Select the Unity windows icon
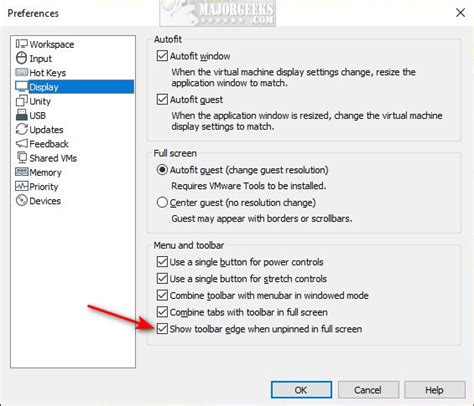This screenshot has height=406, width=474. coord(22,101)
